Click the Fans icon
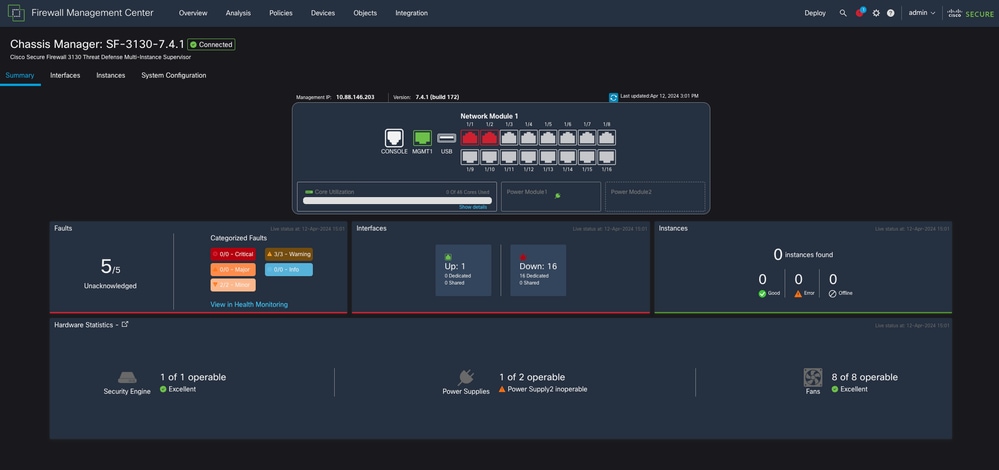This screenshot has width=999, height=470. pos(813,378)
